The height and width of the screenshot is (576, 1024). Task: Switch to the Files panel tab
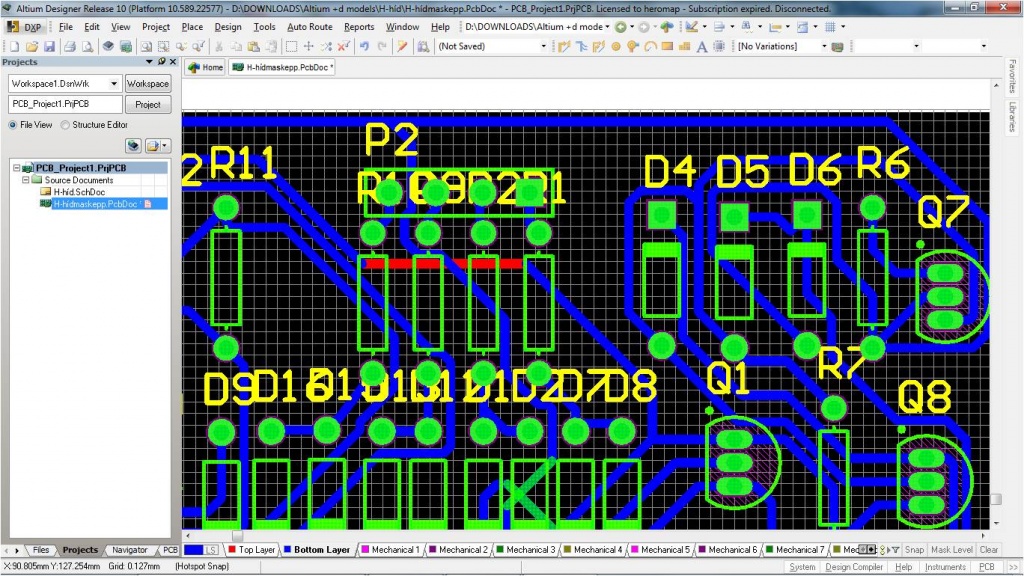pyautogui.click(x=41, y=550)
